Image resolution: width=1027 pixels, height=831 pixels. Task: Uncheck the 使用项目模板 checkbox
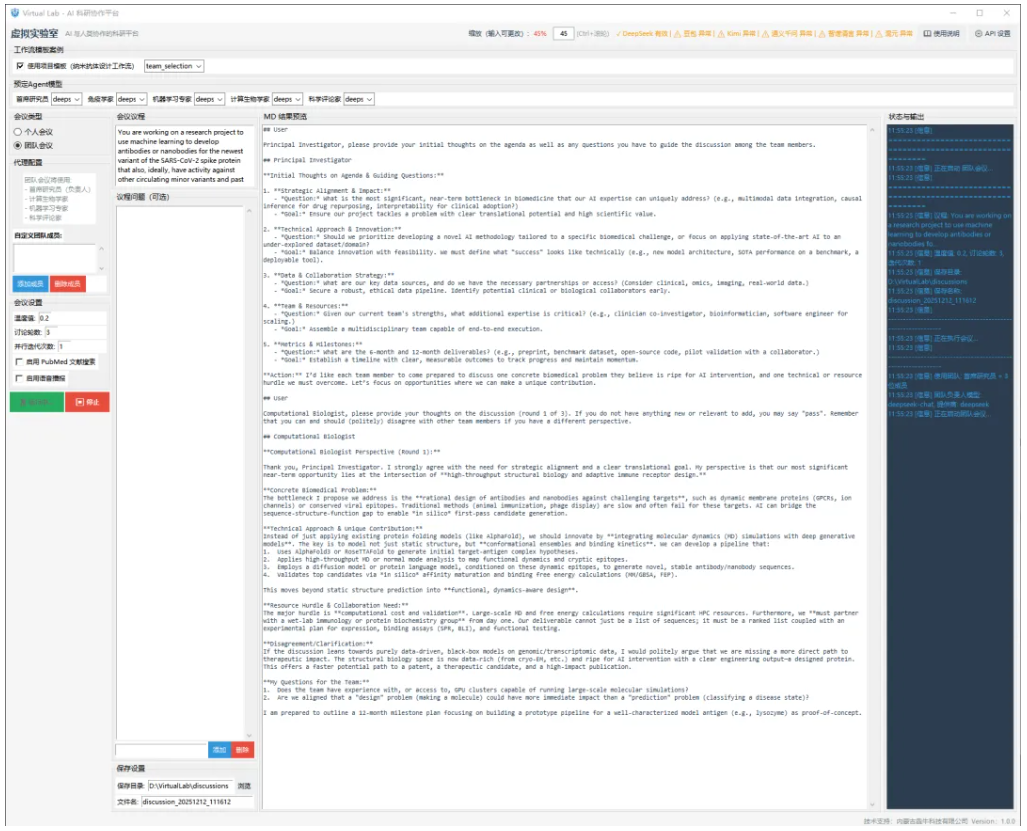(19, 66)
